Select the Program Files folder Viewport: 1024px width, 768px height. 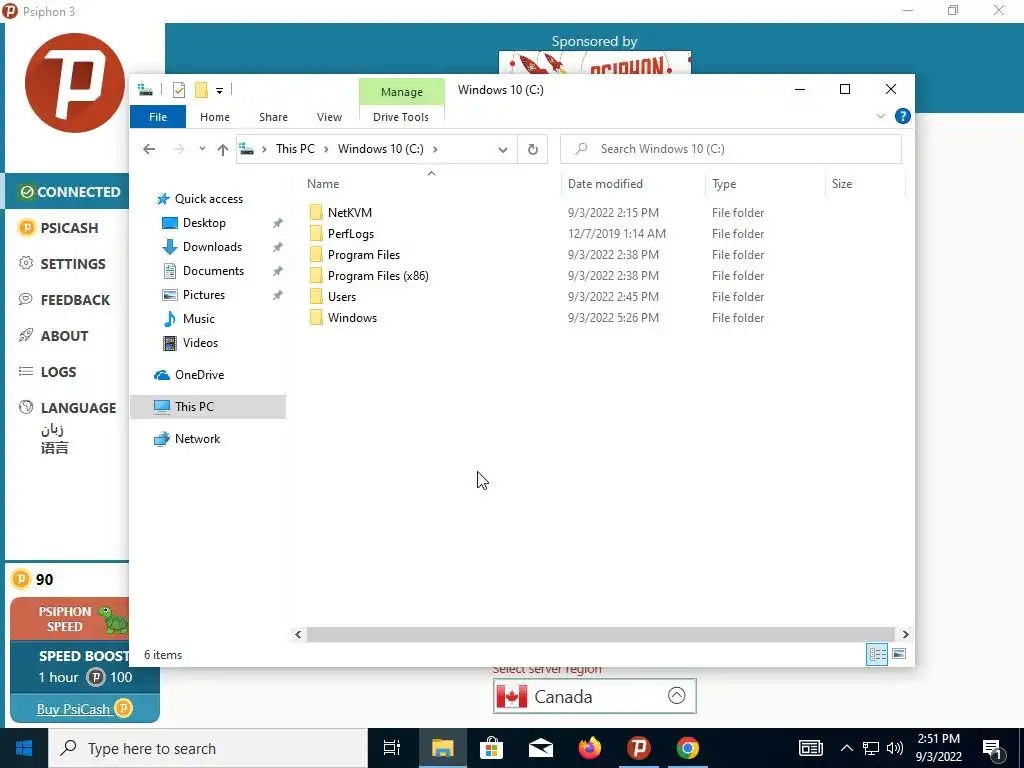(x=364, y=255)
